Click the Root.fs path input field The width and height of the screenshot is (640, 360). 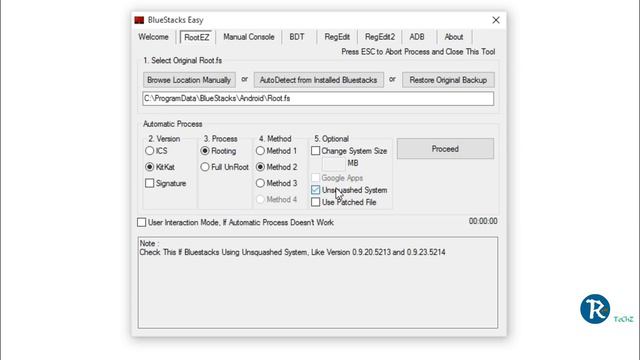[x=318, y=98]
